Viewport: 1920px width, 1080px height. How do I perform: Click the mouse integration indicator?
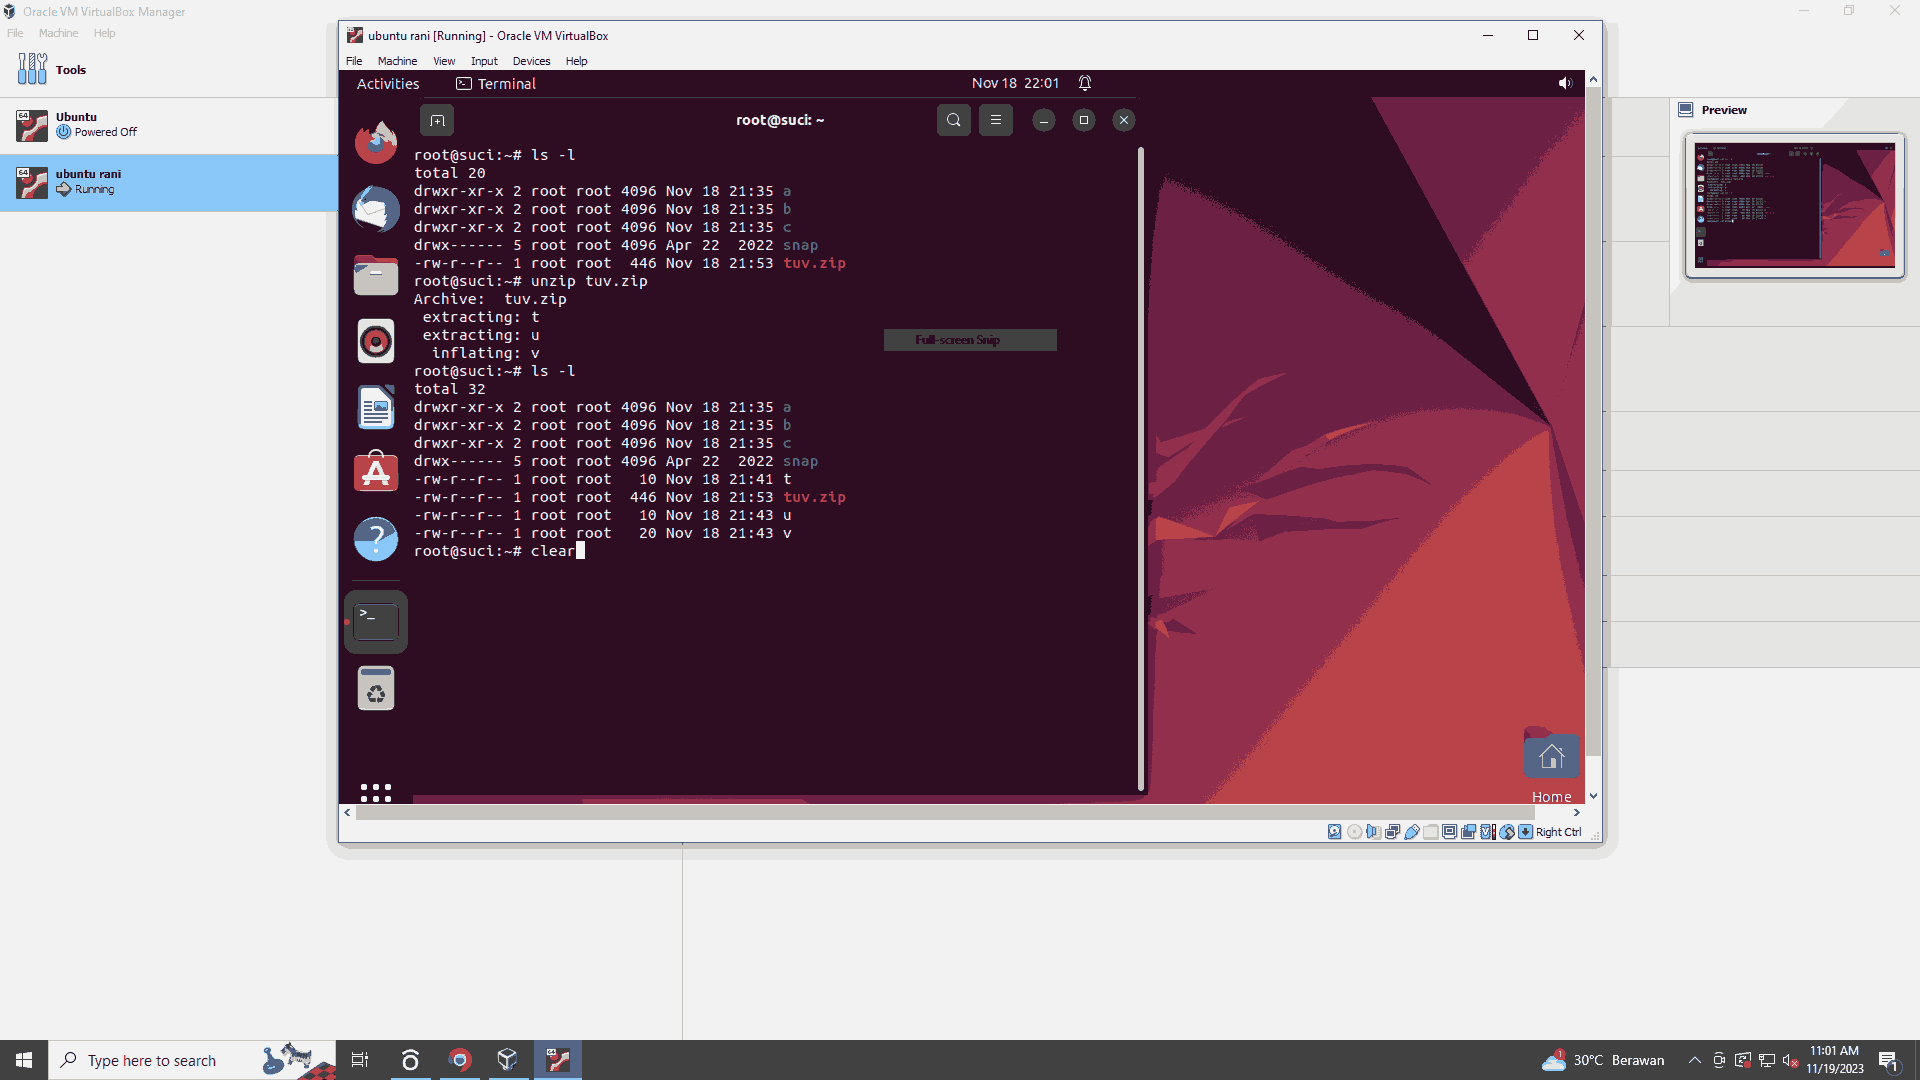pos(1507,832)
